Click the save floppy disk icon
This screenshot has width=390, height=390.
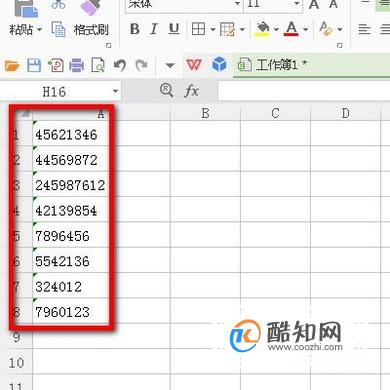pyautogui.click(x=34, y=65)
